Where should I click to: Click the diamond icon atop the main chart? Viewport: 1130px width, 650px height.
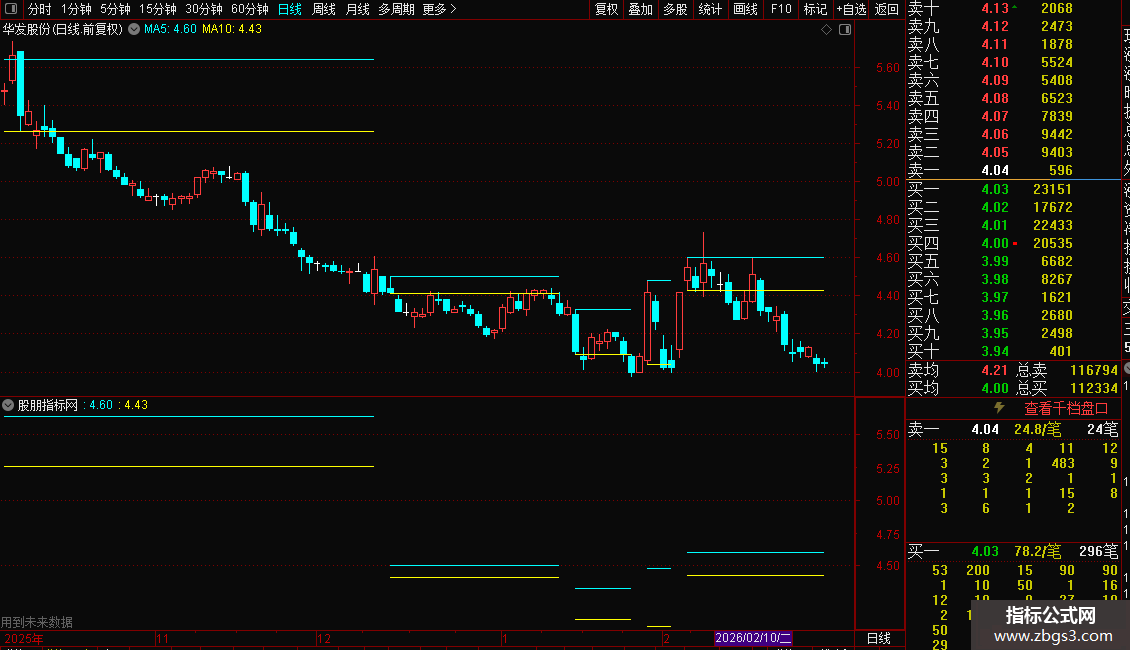(827, 30)
